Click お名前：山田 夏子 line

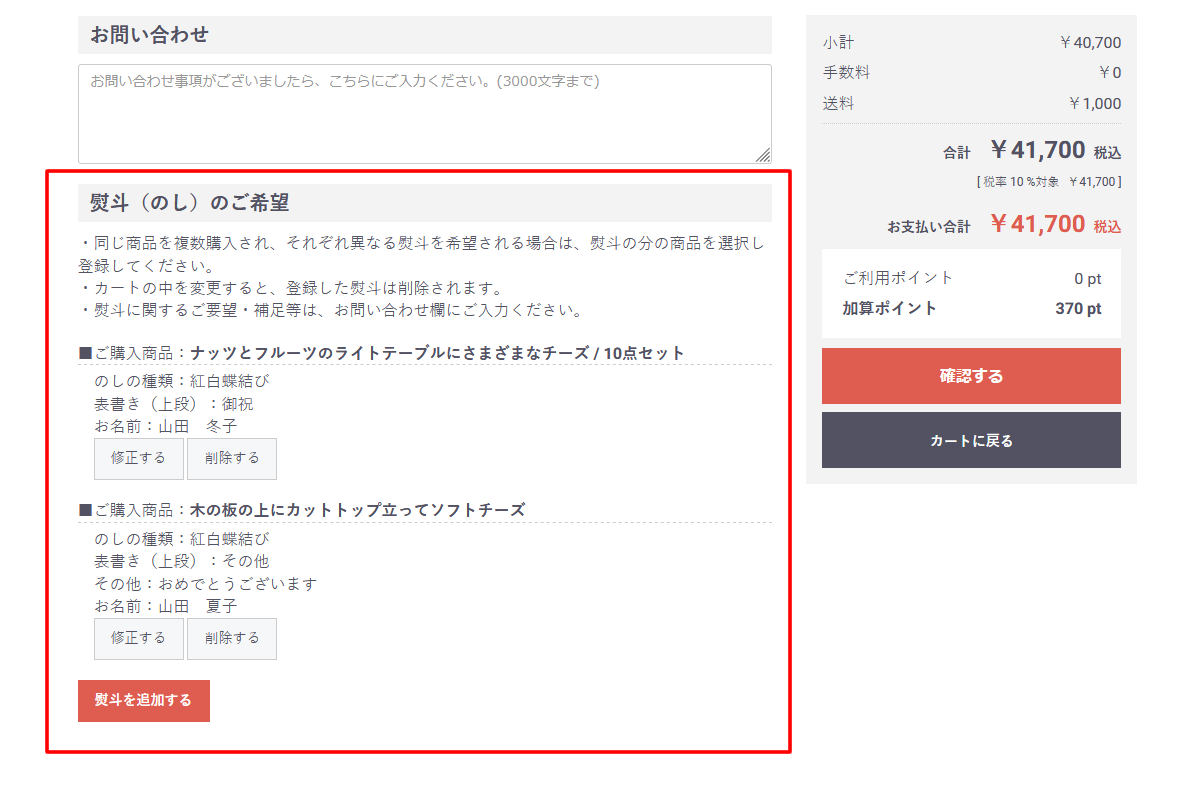[166, 607]
